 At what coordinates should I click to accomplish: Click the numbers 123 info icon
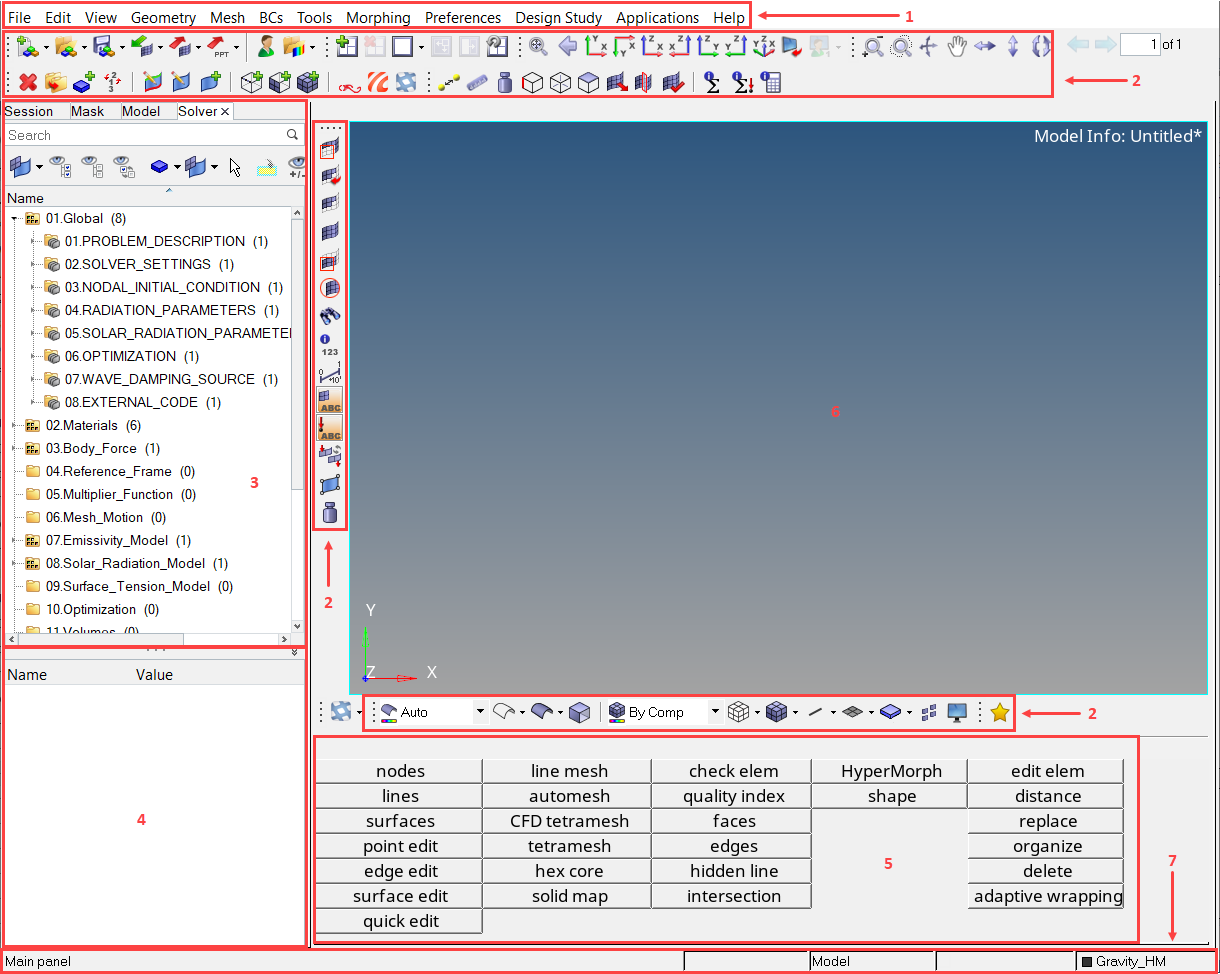click(x=330, y=345)
